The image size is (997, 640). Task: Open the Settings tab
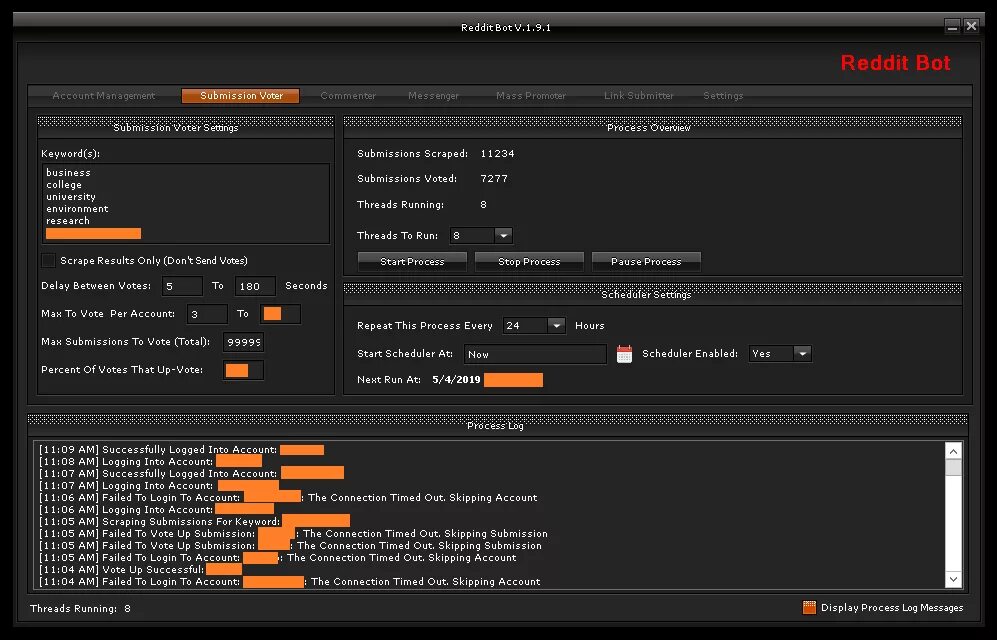point(723,95)
